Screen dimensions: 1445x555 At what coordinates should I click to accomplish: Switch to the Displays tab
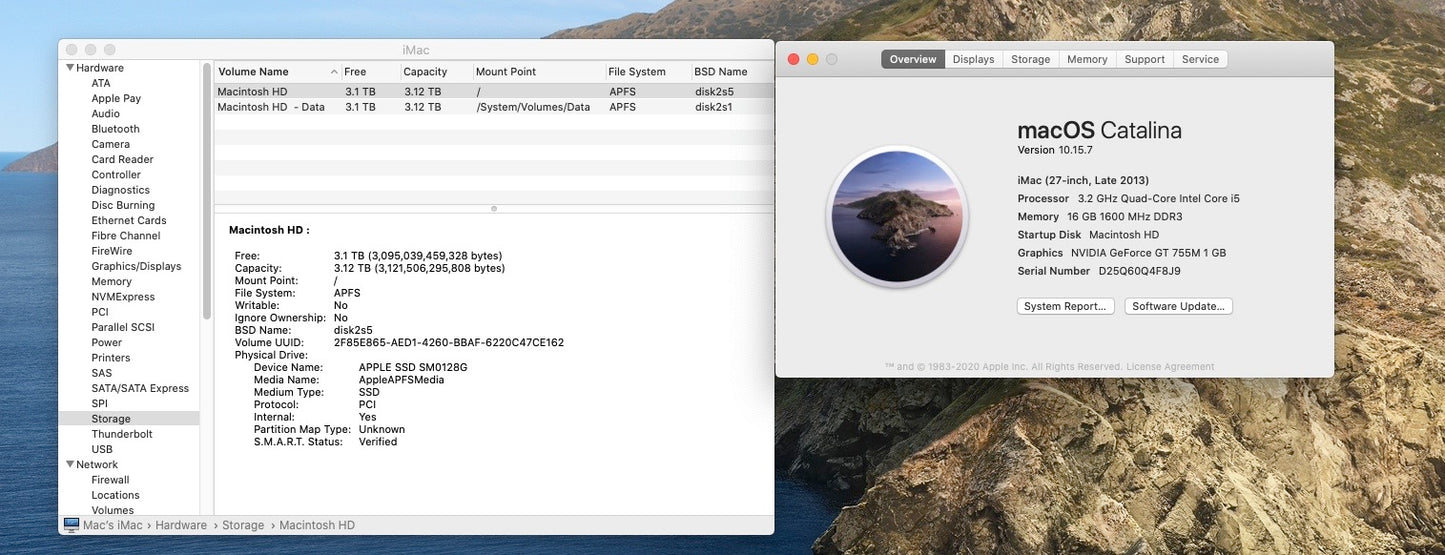pyautogui.click(x=973, y=59)
